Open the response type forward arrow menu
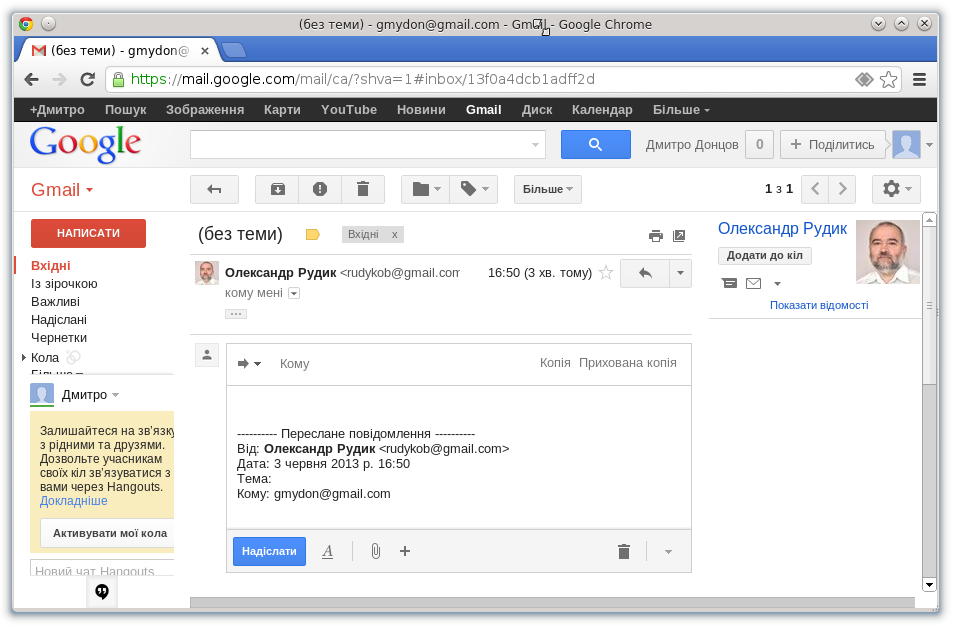953x627 pixels. [249, 364]
